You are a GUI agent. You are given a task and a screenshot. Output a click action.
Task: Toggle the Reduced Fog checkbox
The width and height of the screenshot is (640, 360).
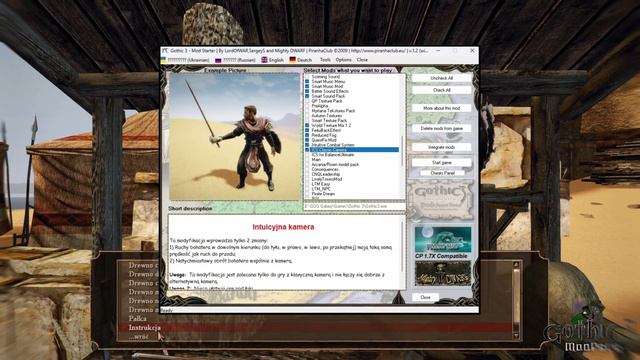pos(307,135)
